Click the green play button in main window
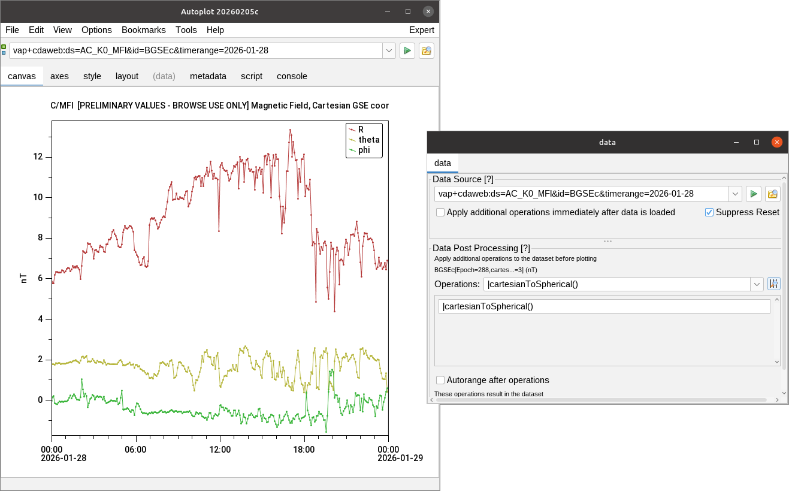Screen dimensions: 789x491 pos(407,50)
